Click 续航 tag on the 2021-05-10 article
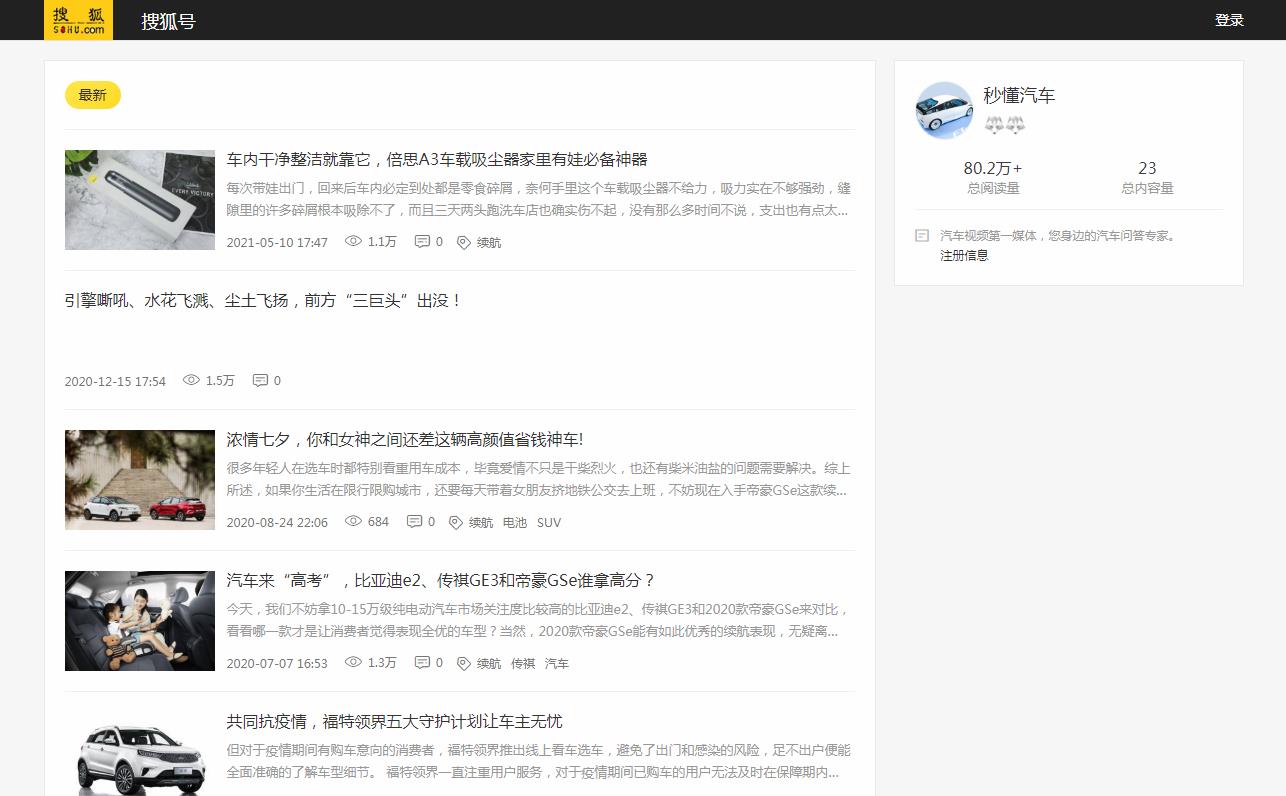The width and height of the screenshot is (1286, 796). point(489,242)
